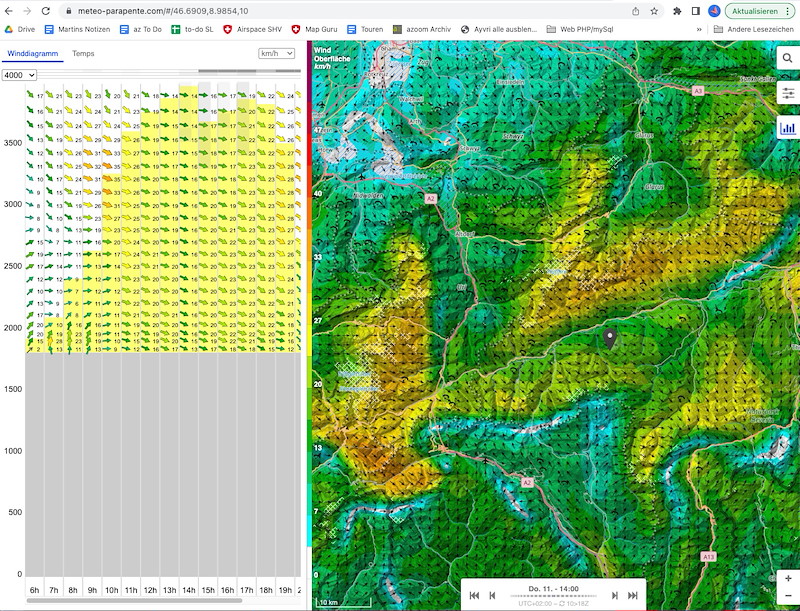Jump to the next day forecast
The width and height of the screenshot is (800, 611).
click(x=632, y=595)
